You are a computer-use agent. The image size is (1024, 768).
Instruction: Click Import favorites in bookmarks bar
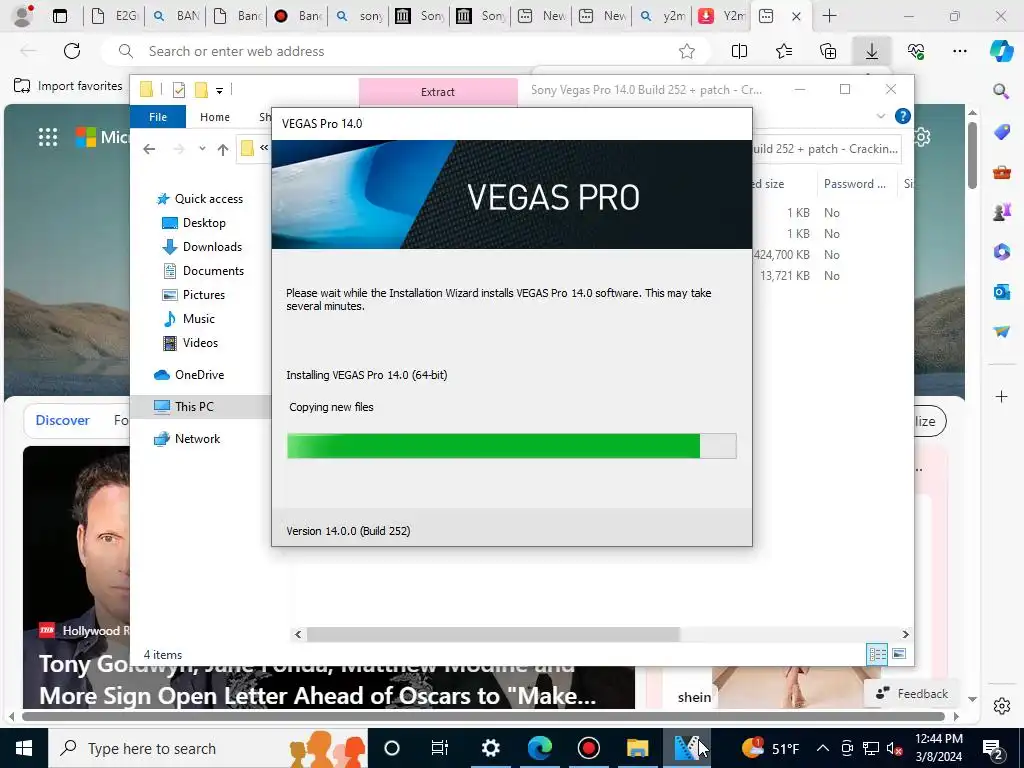click(68, 86)
